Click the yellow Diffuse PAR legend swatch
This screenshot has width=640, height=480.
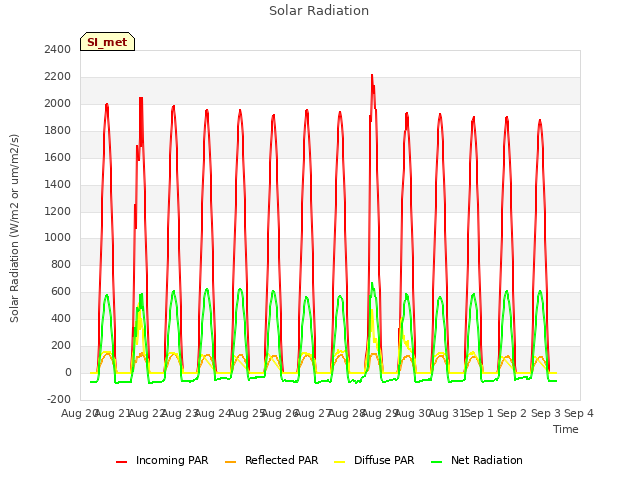pos(340,462)
